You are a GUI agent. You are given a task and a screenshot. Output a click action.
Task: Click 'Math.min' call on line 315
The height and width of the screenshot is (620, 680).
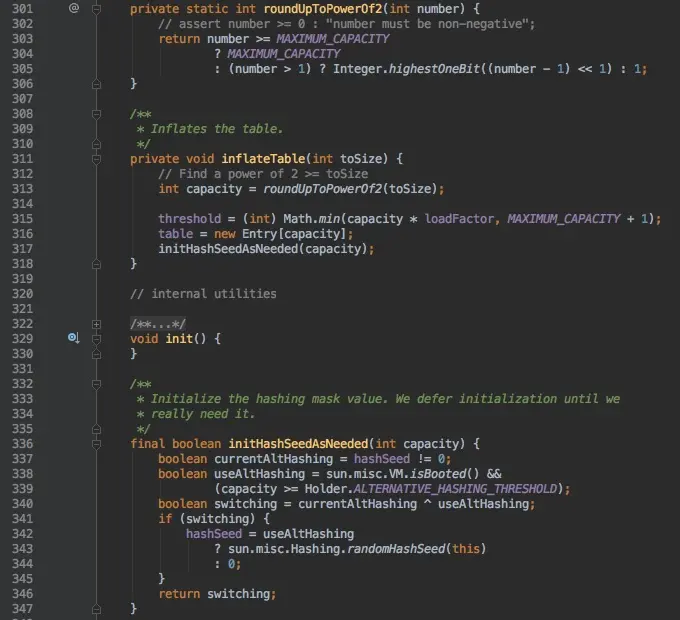point(312,219)
